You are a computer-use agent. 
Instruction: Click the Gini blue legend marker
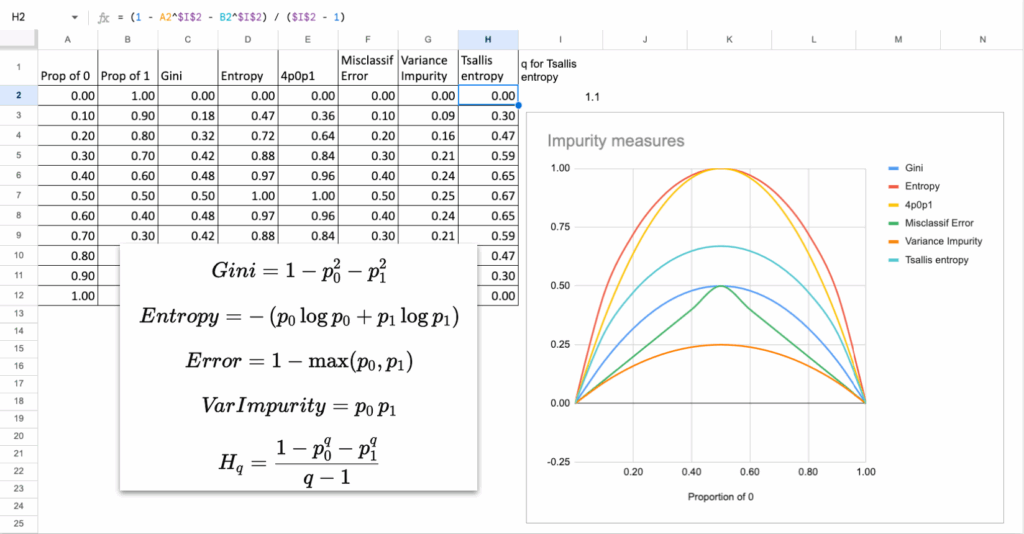coord(892,168)
